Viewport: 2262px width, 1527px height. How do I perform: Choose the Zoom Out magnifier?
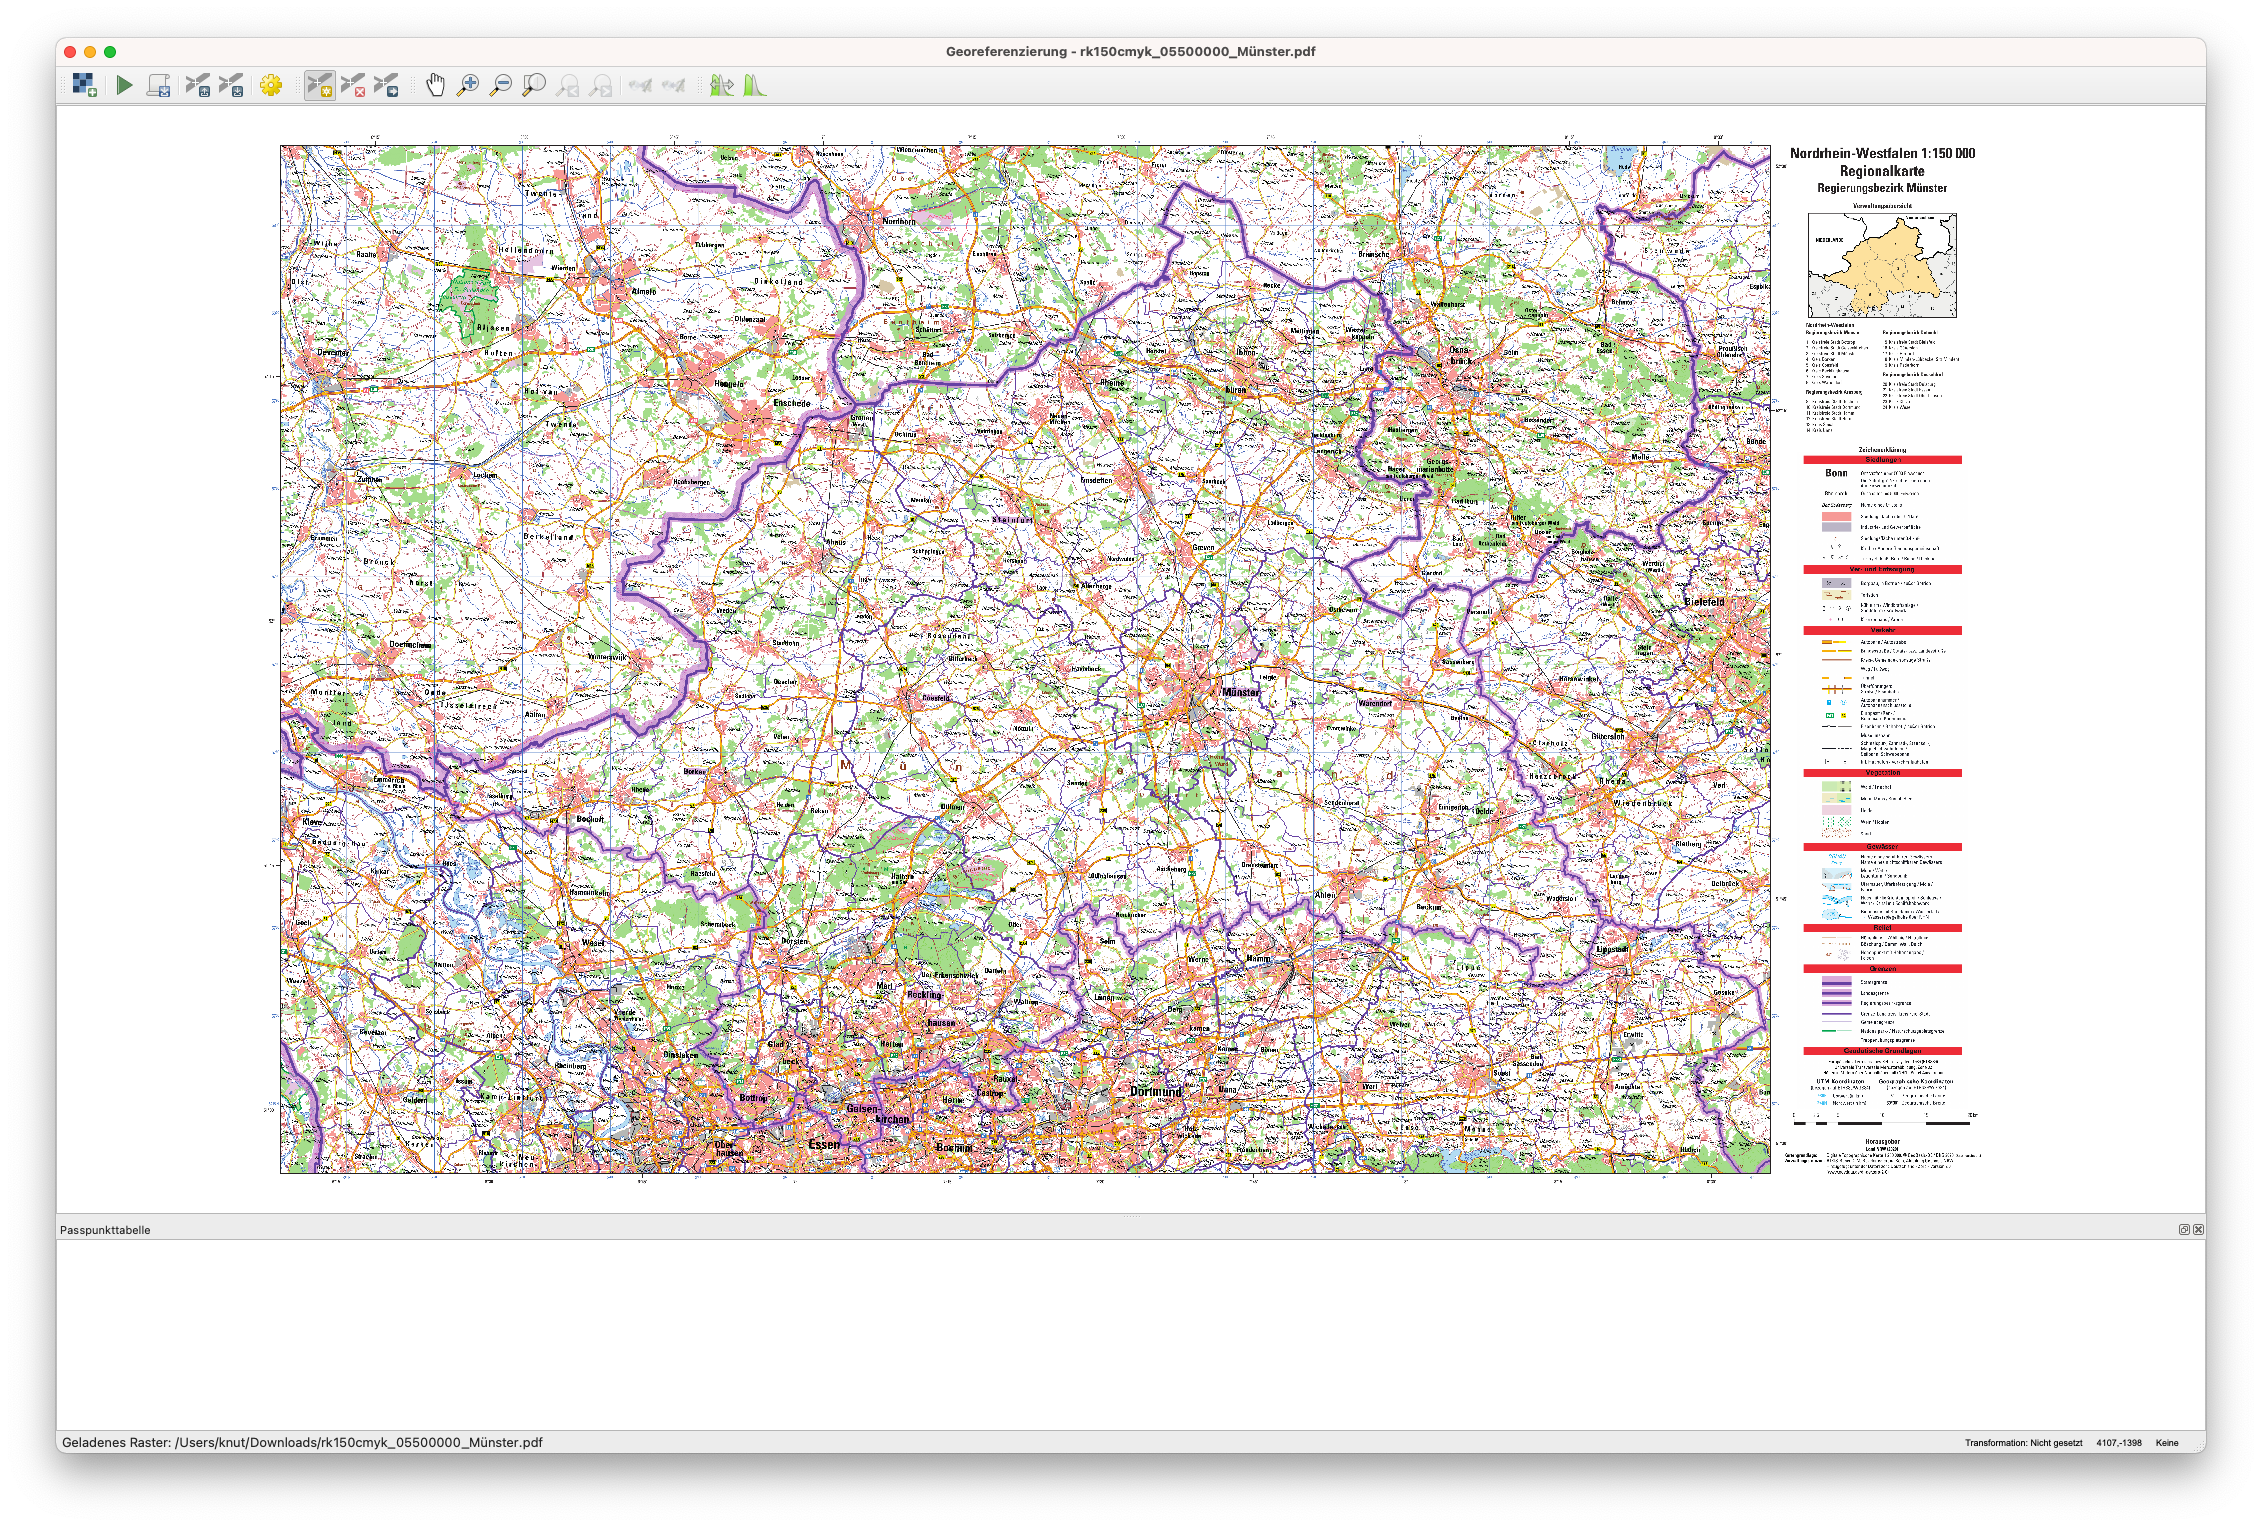(501, 86)
